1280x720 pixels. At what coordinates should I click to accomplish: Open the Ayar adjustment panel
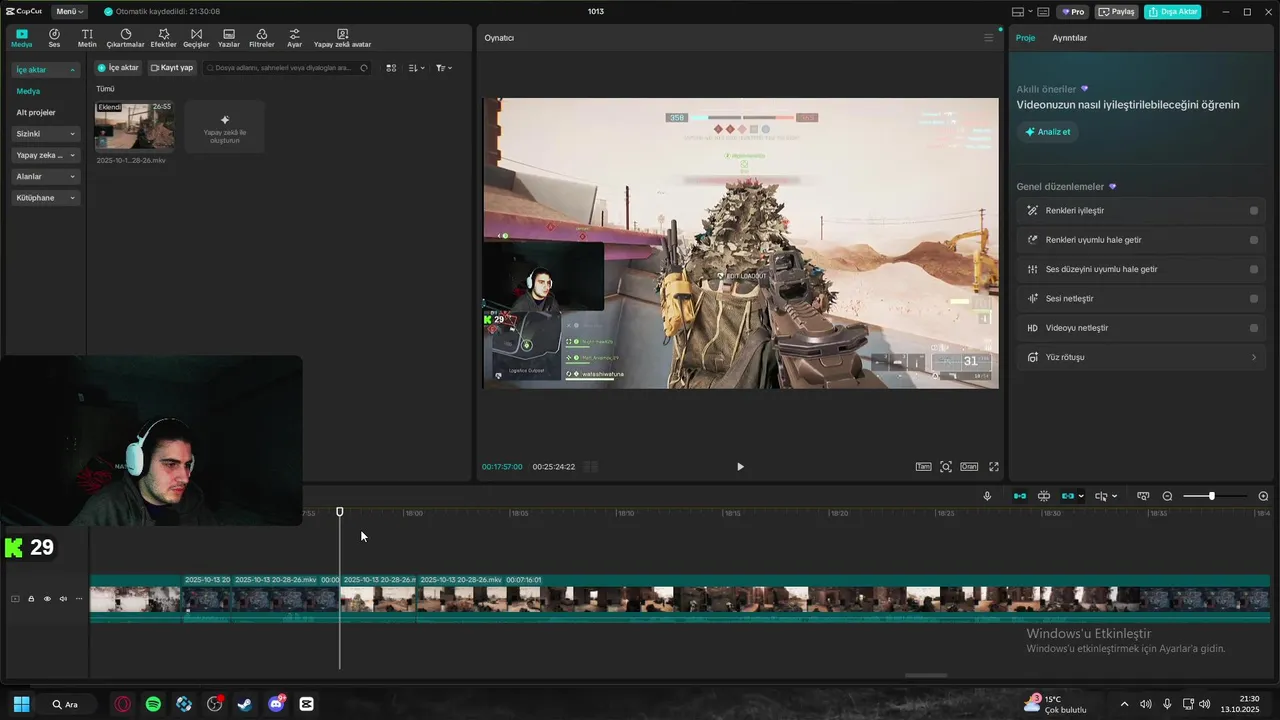[294, 38]
